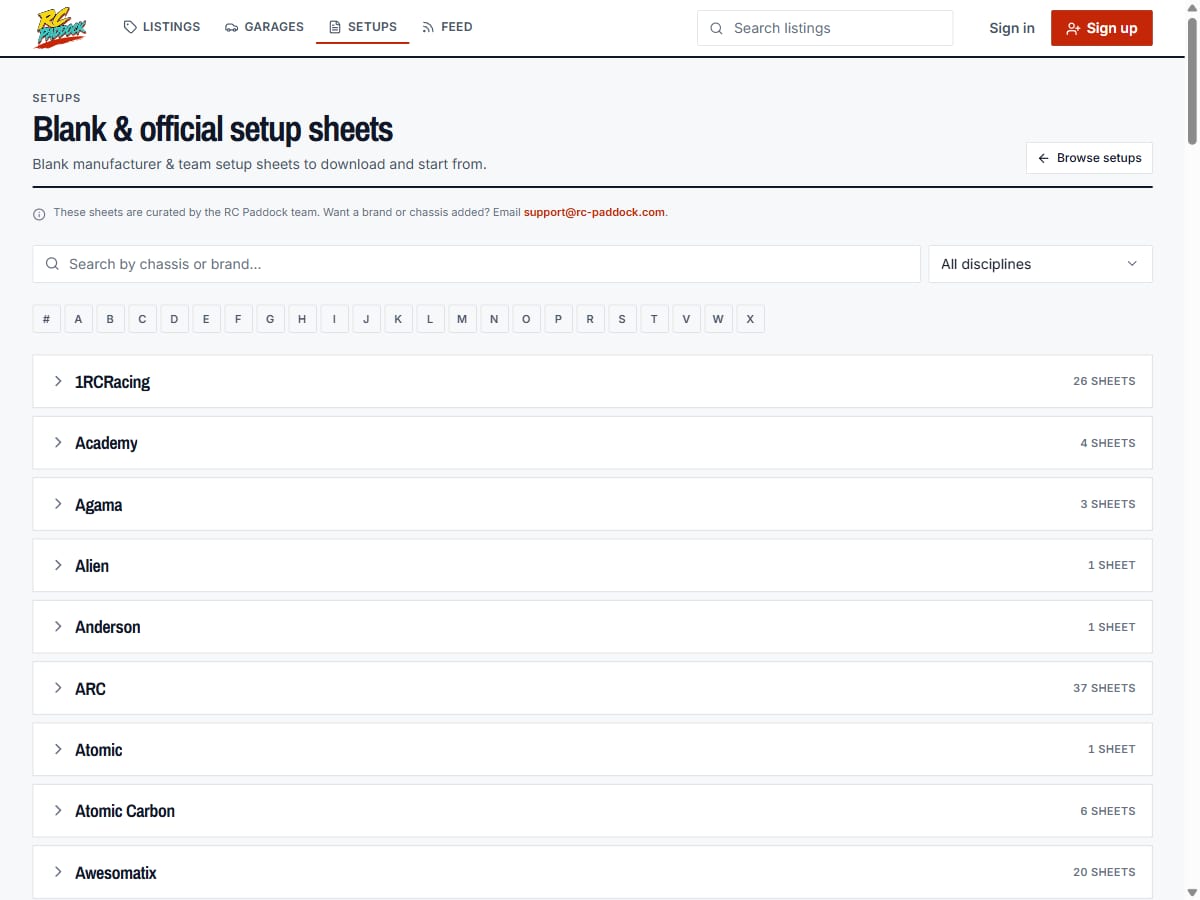
Task: Filter brands by letter E
Action: pos(206,319)
